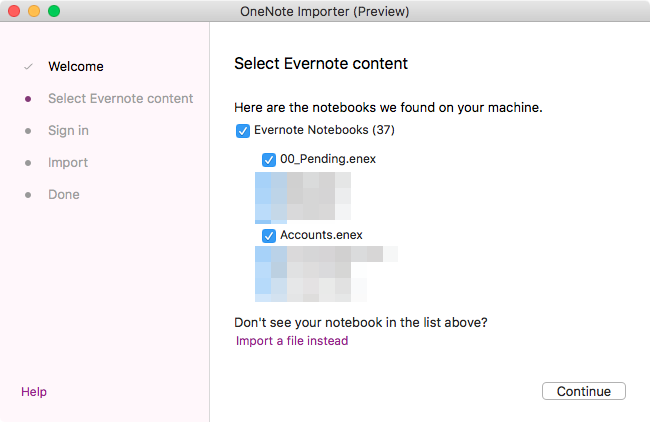Select the Import step label in sidebar

pyautogui.click(x=68, y=162)
